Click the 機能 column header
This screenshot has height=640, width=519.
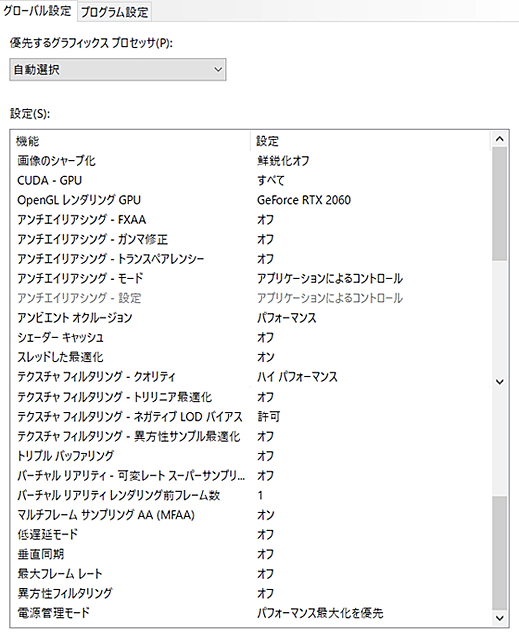131,141
